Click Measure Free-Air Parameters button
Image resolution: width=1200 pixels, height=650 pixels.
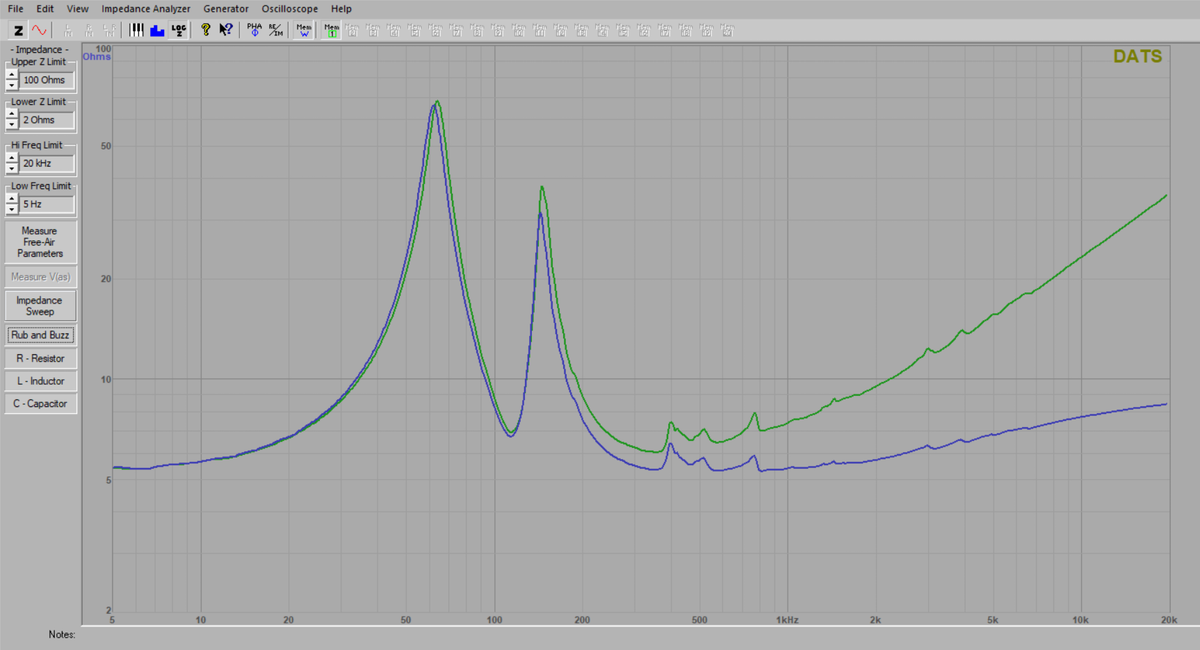coord(39,242)
